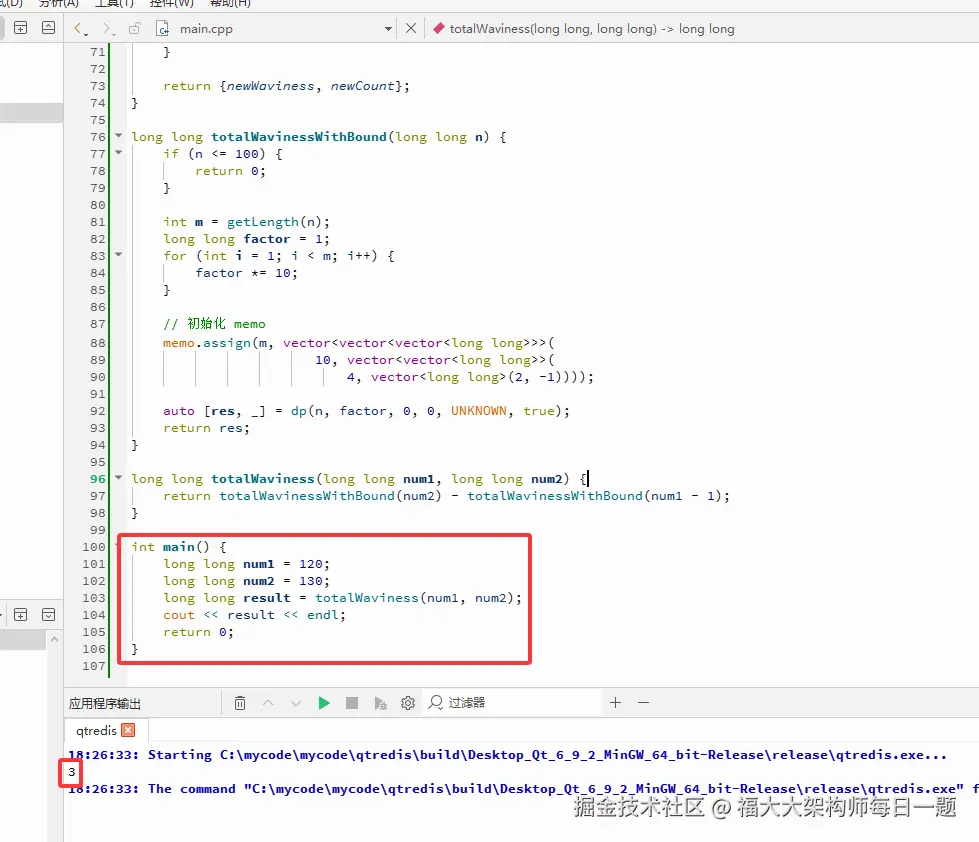Click 'factor *= 10;' on line 84
This screenshot has height=842, width=979.
pos(247,273)
